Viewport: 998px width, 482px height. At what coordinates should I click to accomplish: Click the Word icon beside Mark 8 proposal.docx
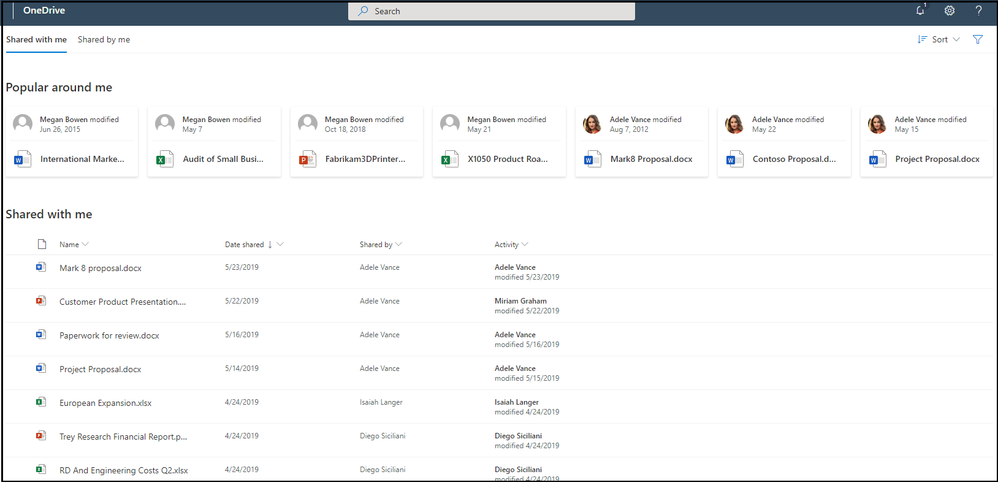[x=40, y=267]
